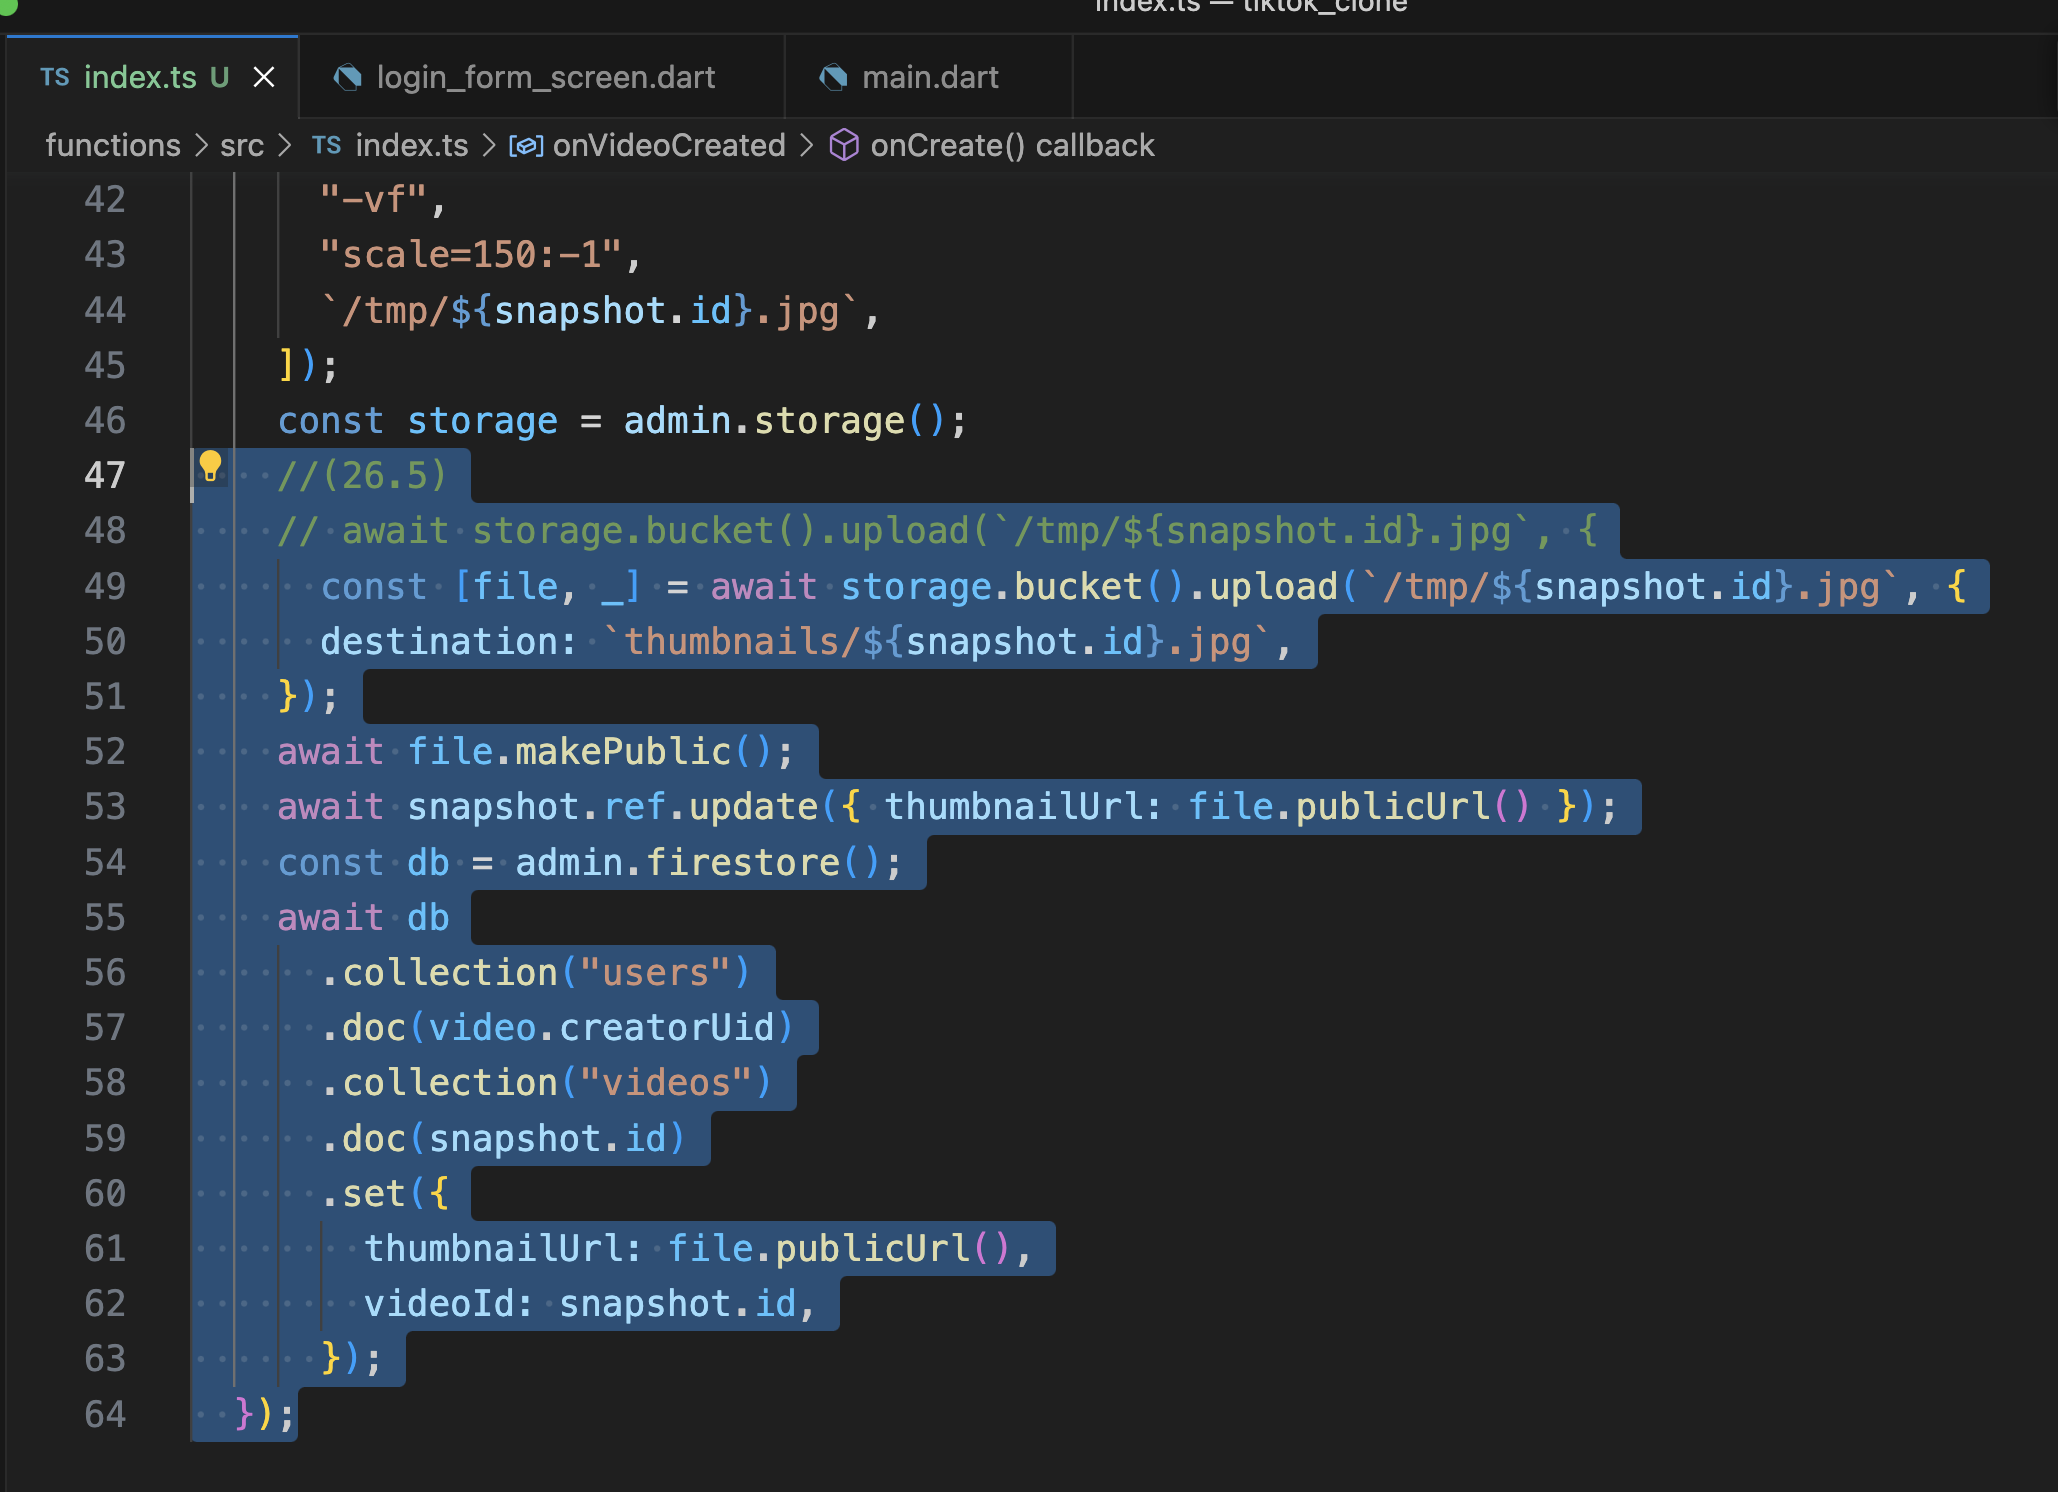The image size is (2058, 1492).
Task: Click line number 47 in gutter
Action: point(105,475)
